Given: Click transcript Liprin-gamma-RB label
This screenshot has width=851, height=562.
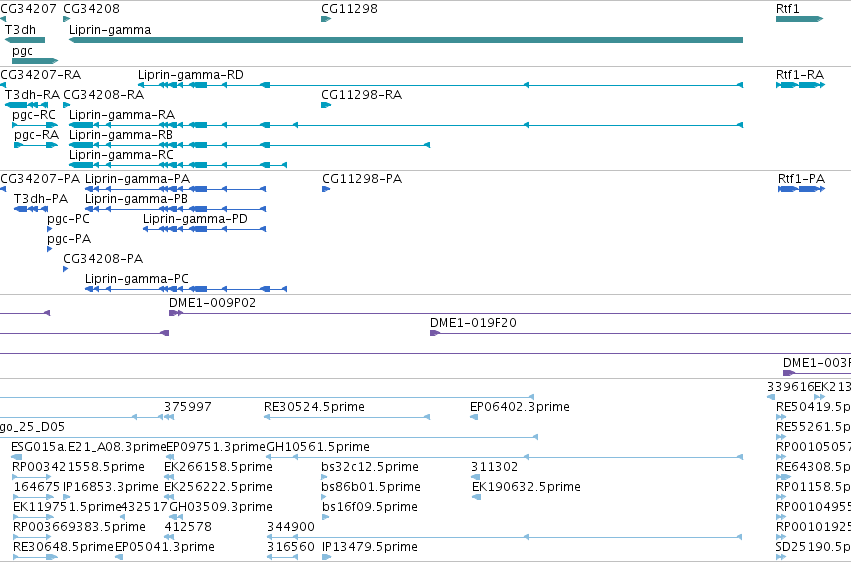Looking at the screenshot, I should 120,135.
